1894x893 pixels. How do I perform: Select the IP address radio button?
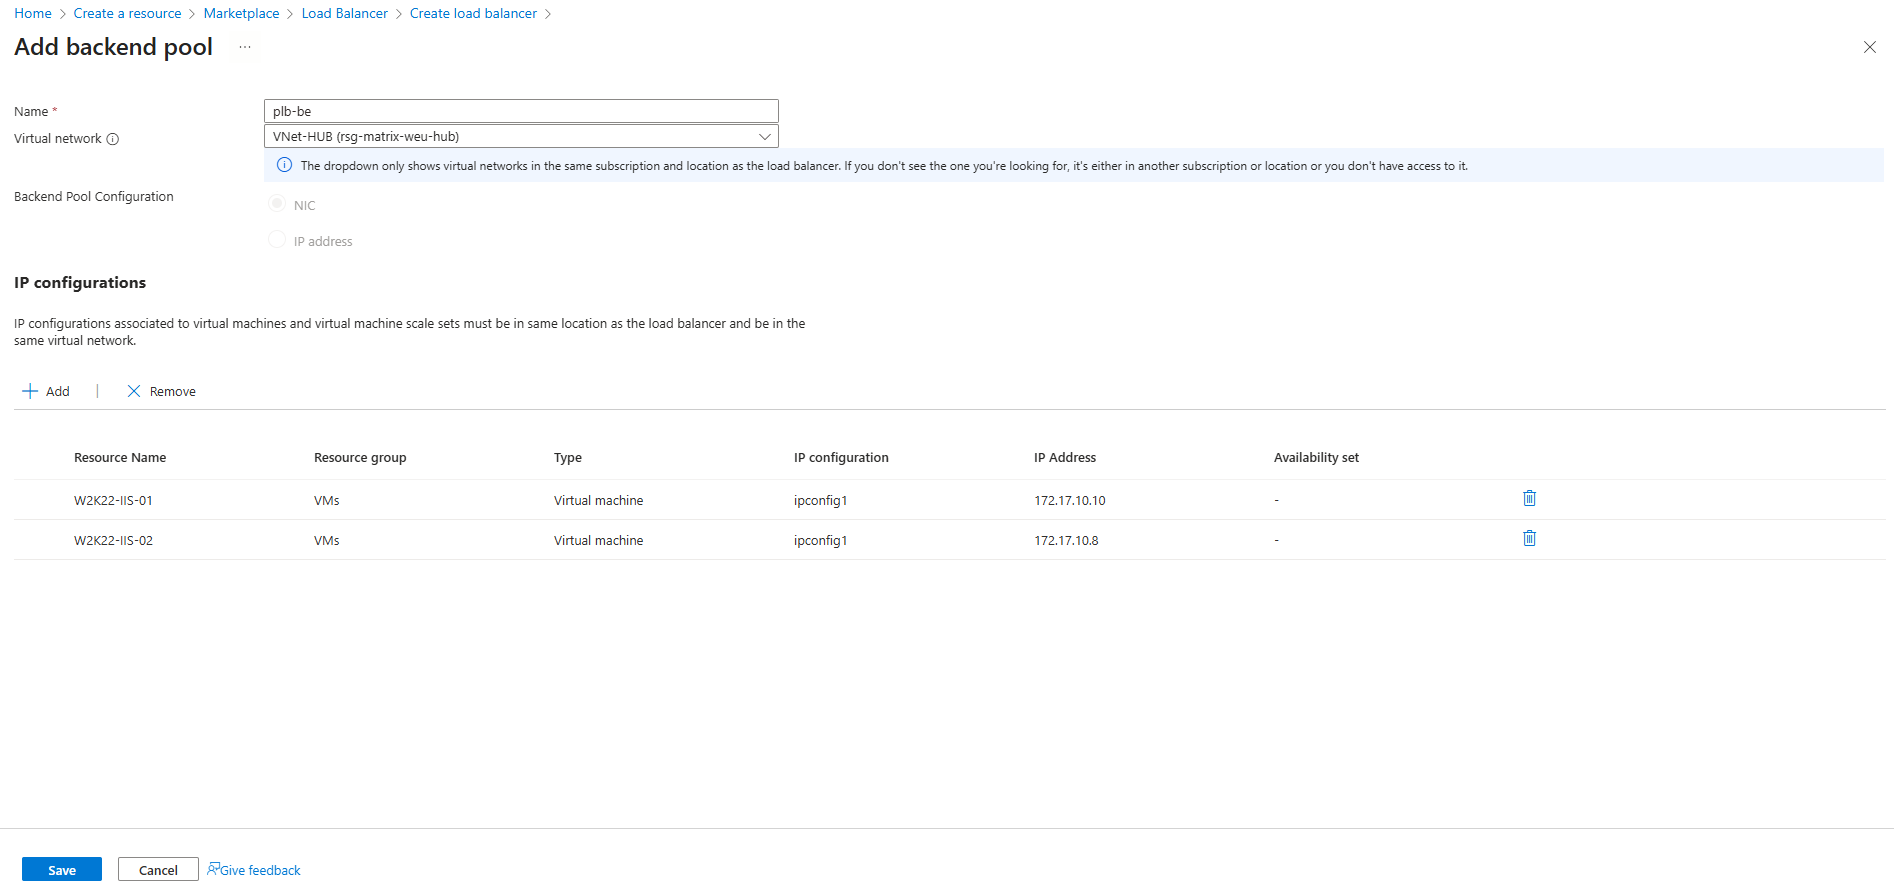(x=277, y=240)
